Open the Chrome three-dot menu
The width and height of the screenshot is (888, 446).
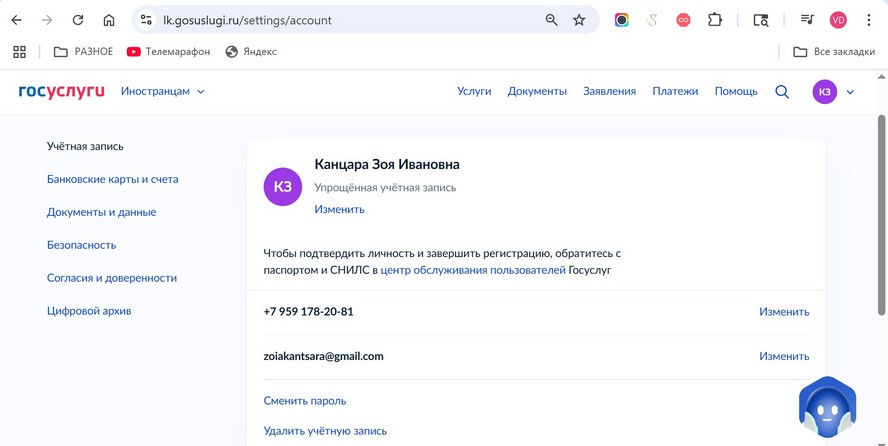(869, 20)
